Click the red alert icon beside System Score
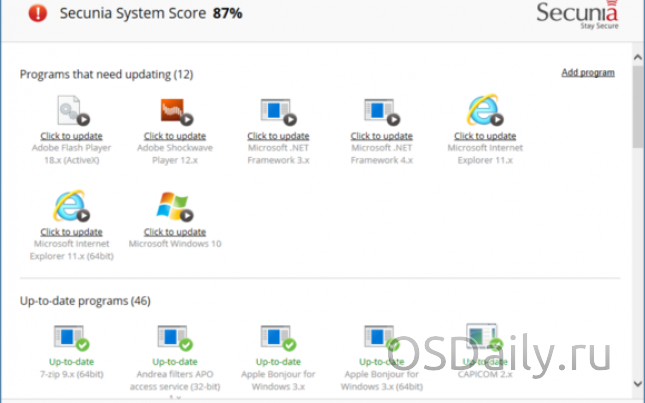 point(38,14)
